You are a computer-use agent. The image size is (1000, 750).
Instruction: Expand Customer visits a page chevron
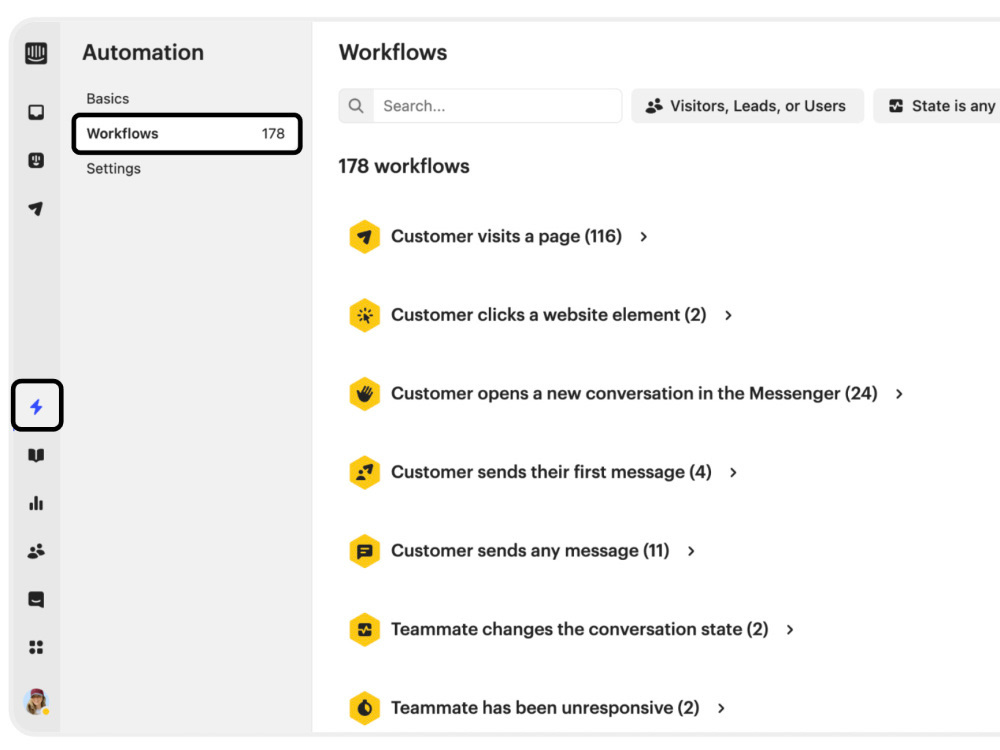coord(643,237)
